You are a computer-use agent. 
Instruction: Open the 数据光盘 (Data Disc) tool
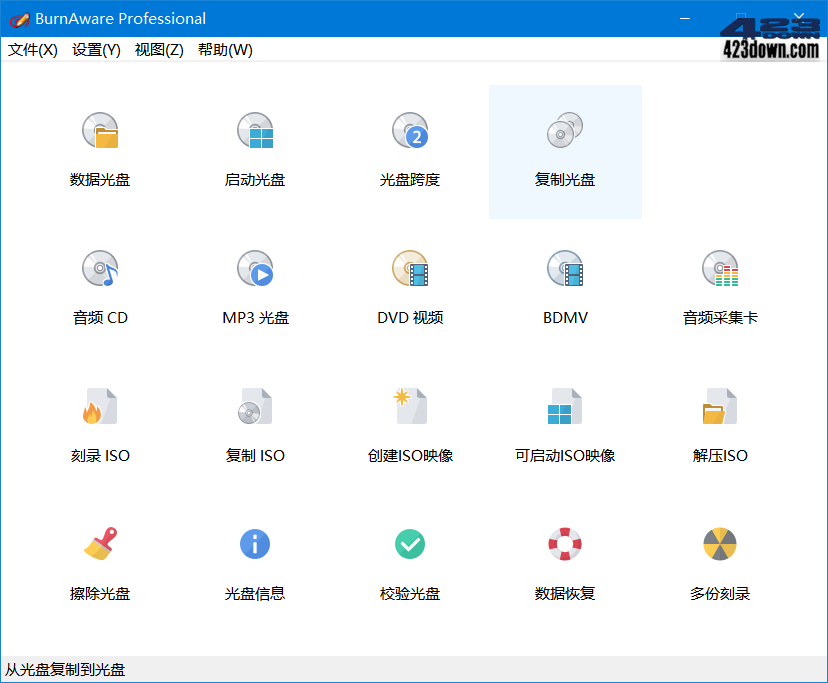coord(99,150)
